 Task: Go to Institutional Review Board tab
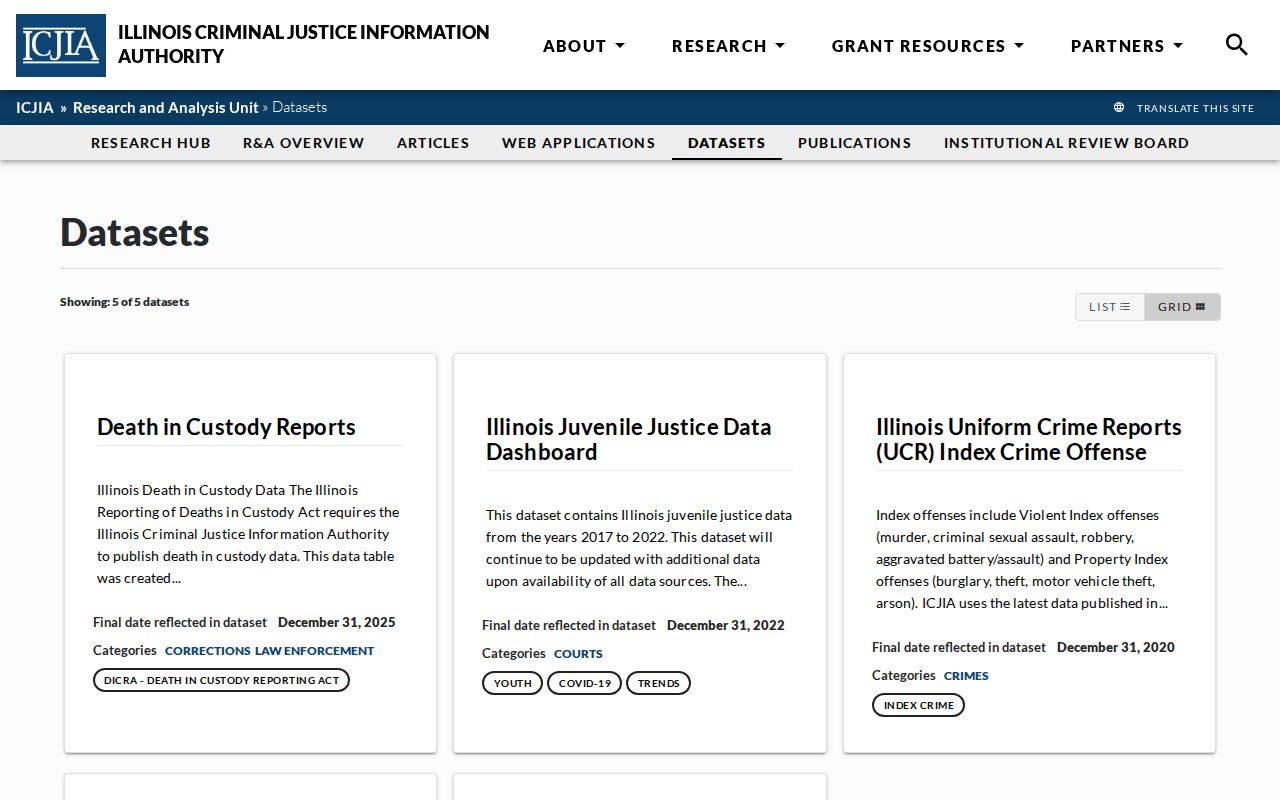1067,143
